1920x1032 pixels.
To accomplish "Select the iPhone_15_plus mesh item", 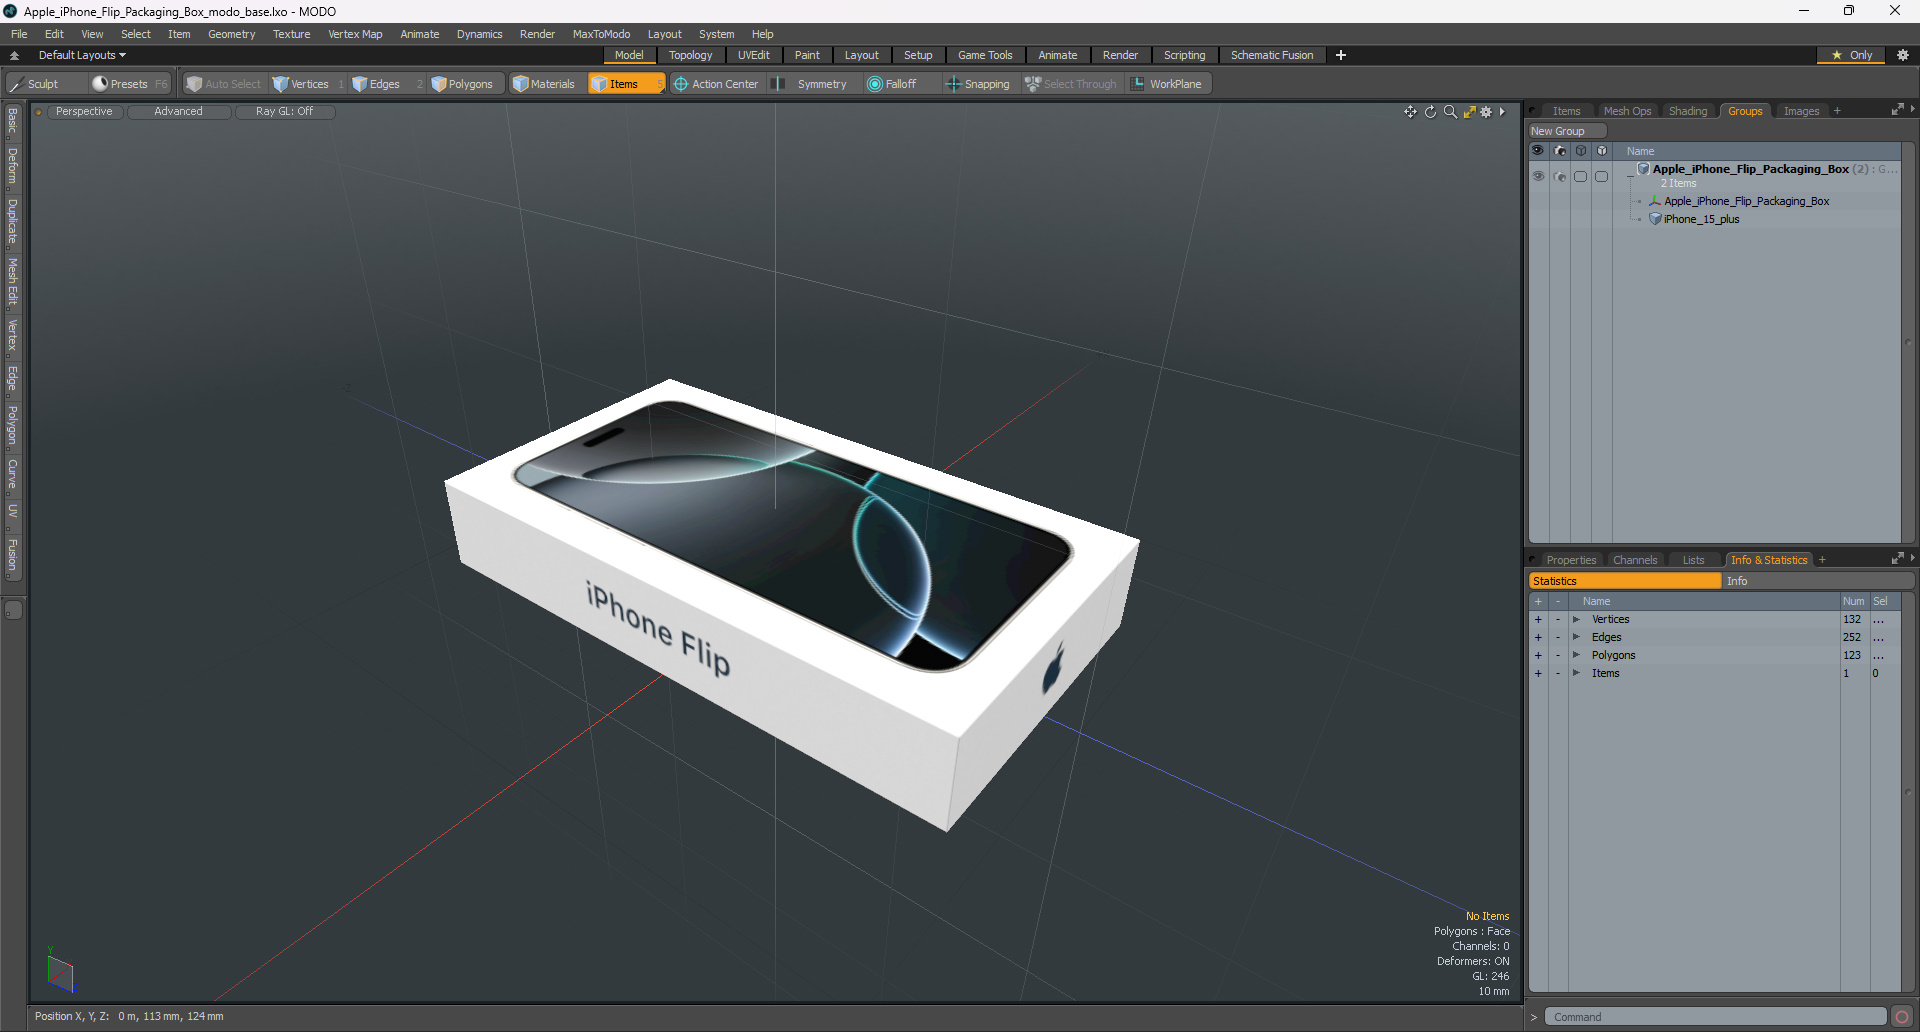I will [x=1701, y=219].
